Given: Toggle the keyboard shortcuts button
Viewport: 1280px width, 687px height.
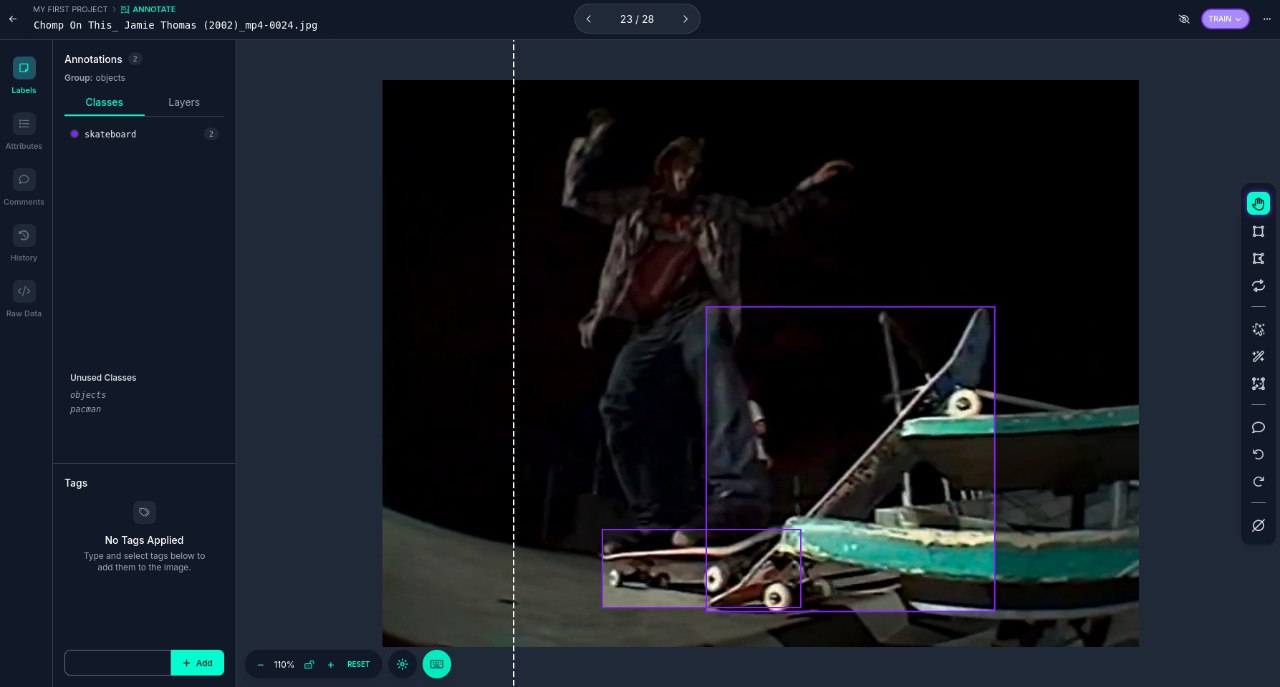Looking at the screenshot, I should (437, 664).
